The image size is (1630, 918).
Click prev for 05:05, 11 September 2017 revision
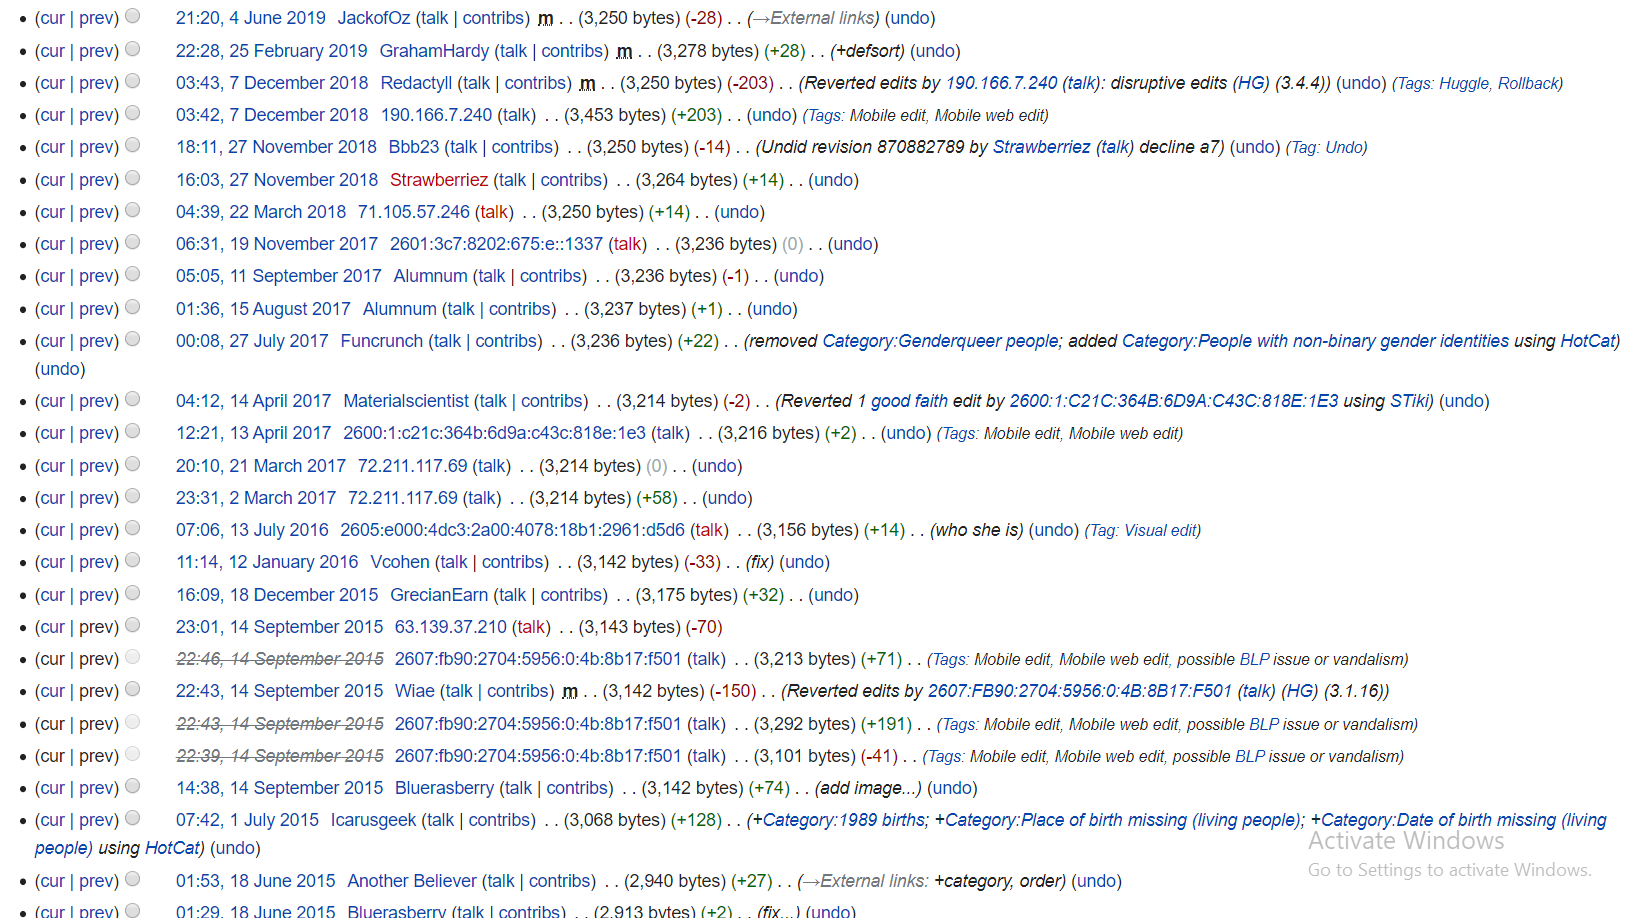click(x=97, y=276)
